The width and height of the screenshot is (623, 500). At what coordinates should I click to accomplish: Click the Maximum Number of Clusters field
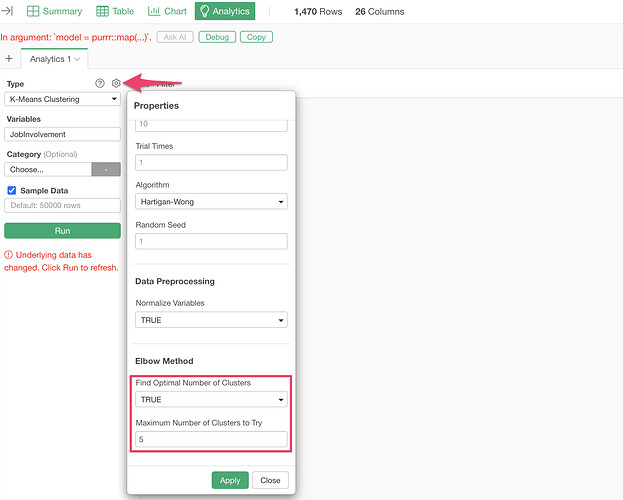tap(211, 438)
